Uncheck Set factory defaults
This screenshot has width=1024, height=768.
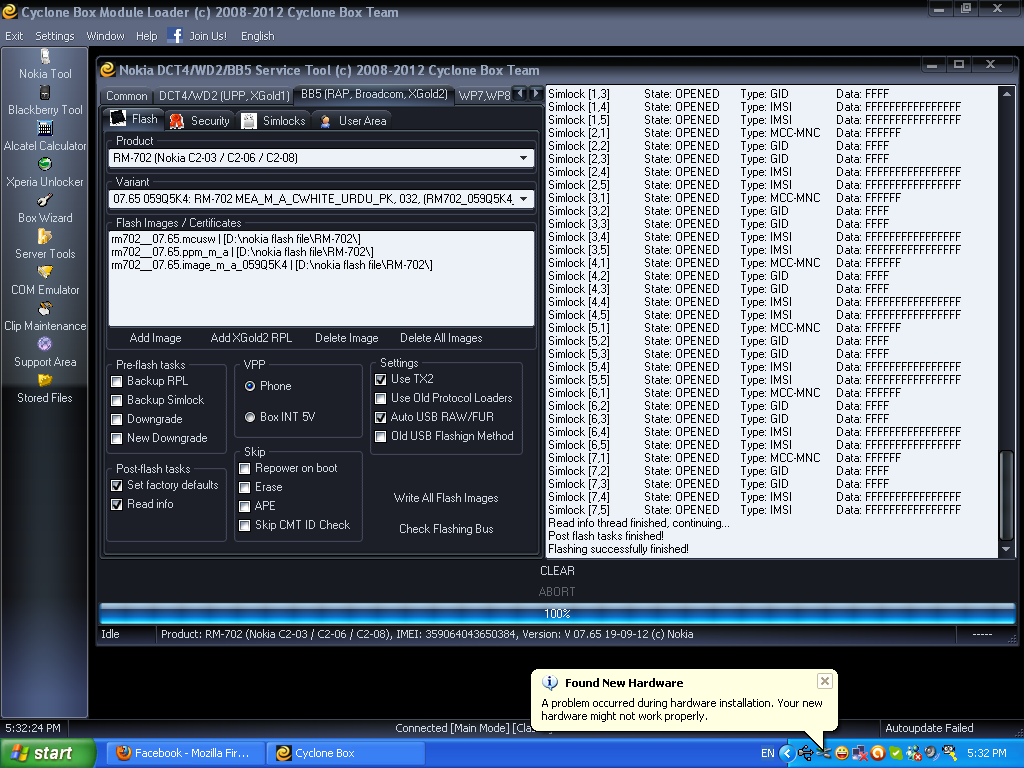coord(116,485)
